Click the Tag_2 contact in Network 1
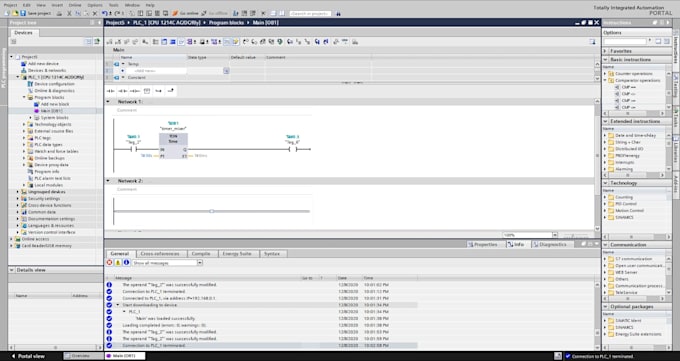 [x=134, y=149]
